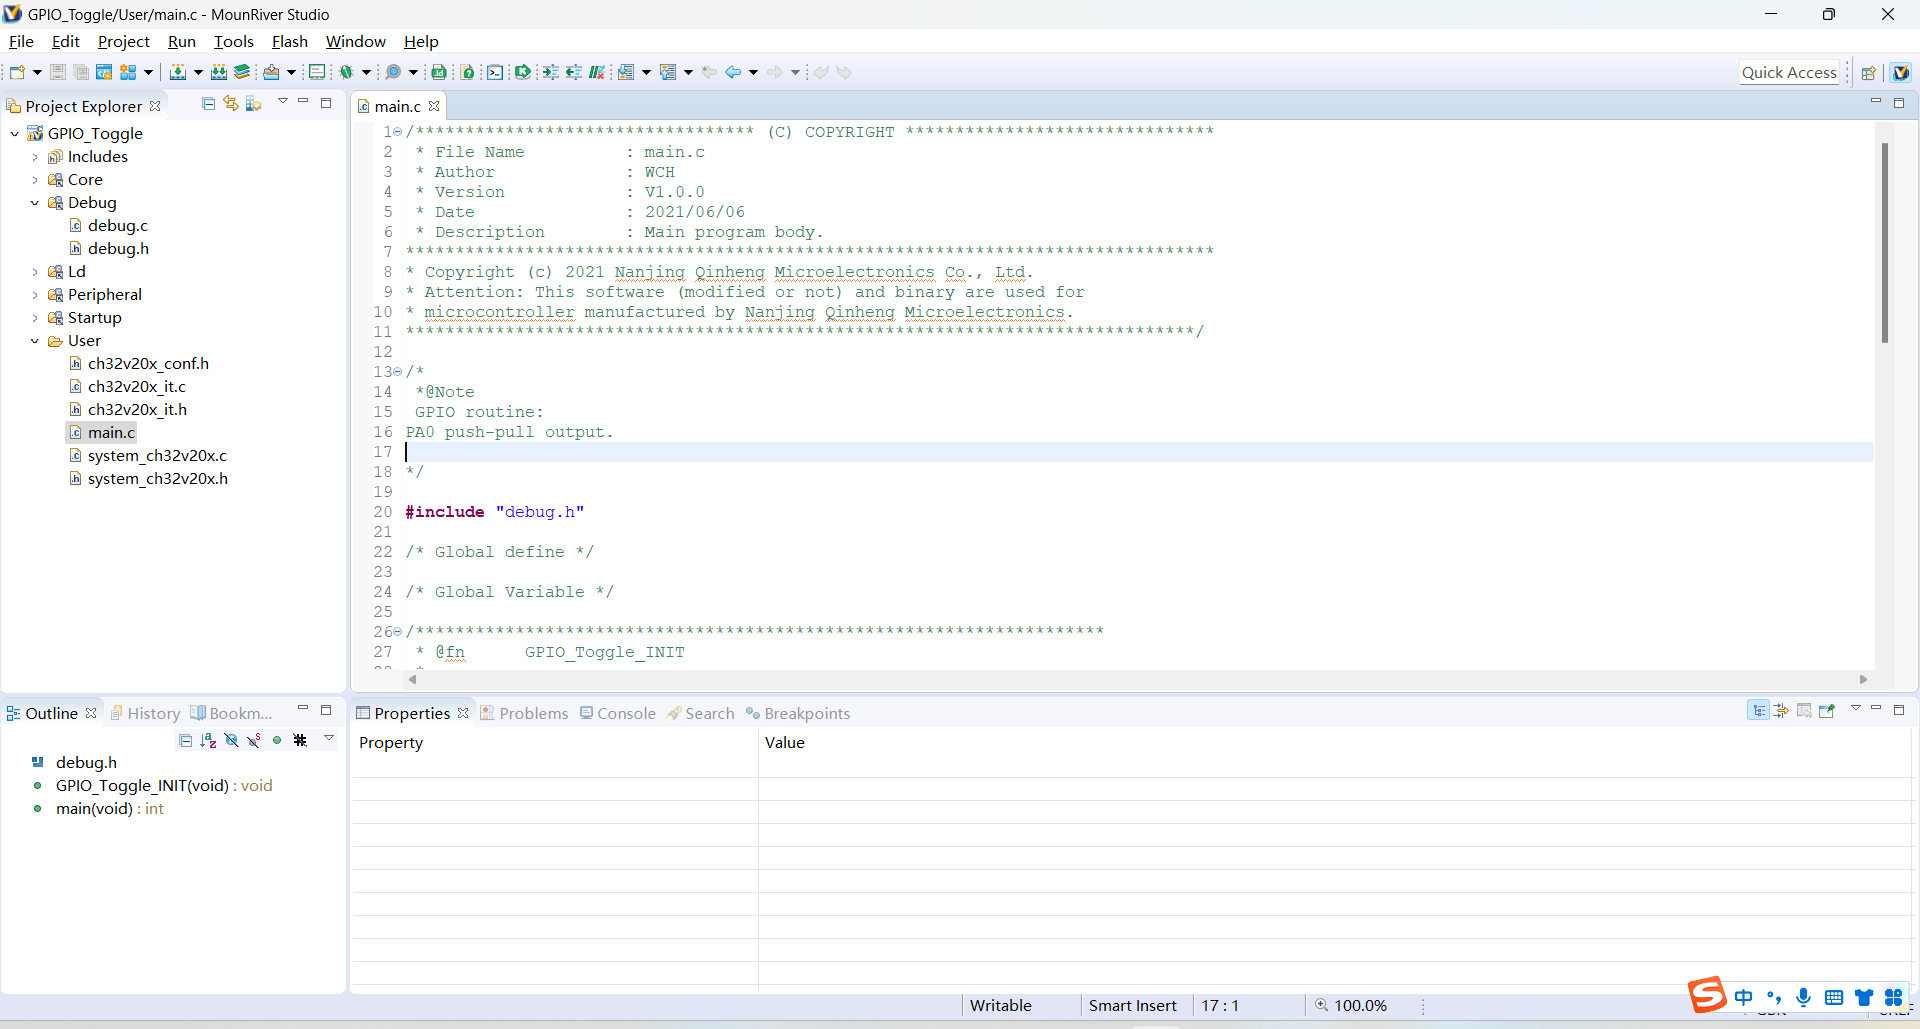
Task: Expand the Includes folder
Action: pos(35,156)
